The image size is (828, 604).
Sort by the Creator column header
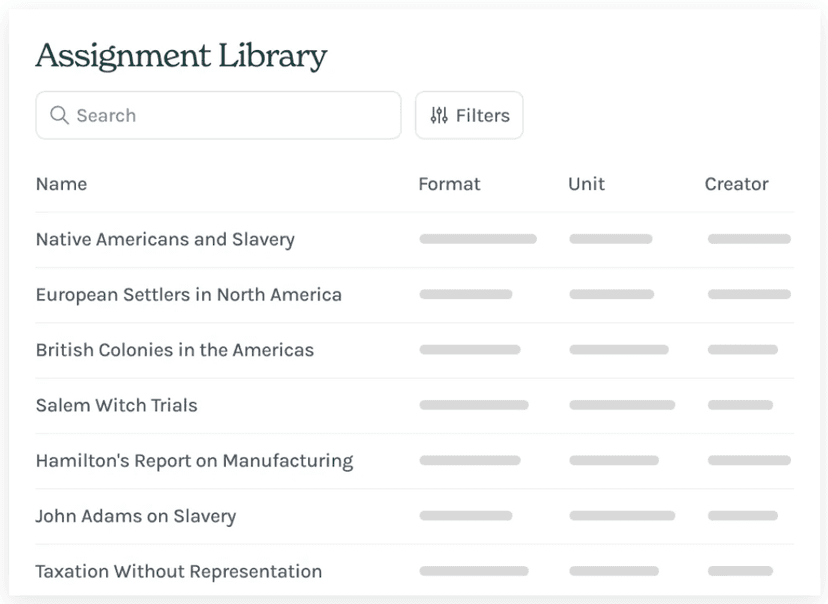point(736,184)
